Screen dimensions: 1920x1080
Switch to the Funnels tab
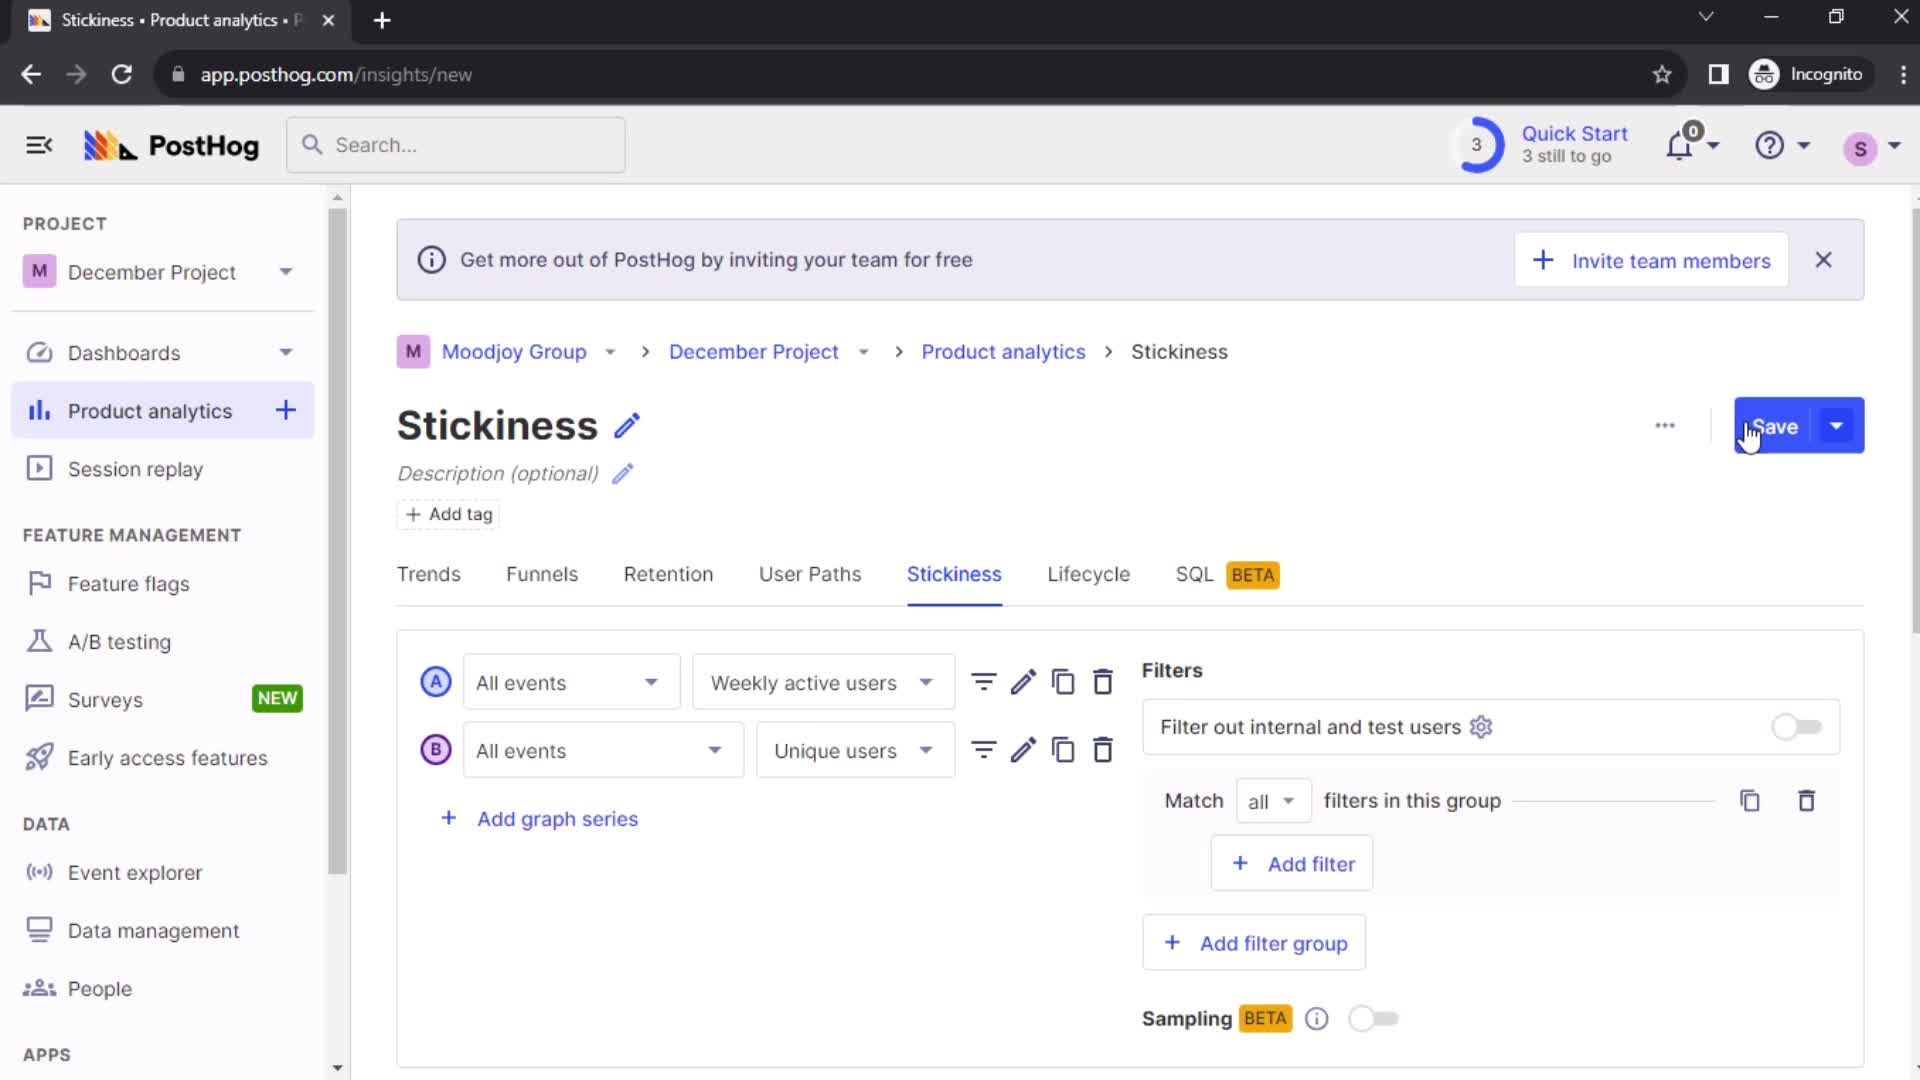(x=542, y=575)
